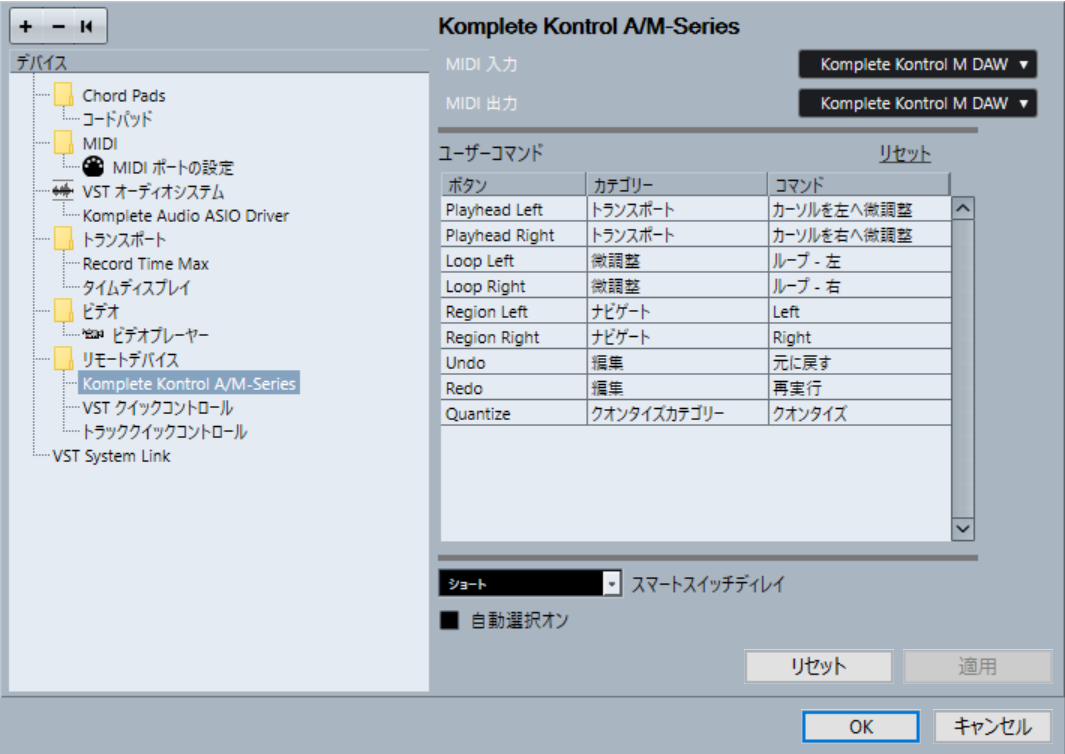This screenshot has width=1065, height=754.
Task: Click the plus add device button
Action: [x=26, y=26]
